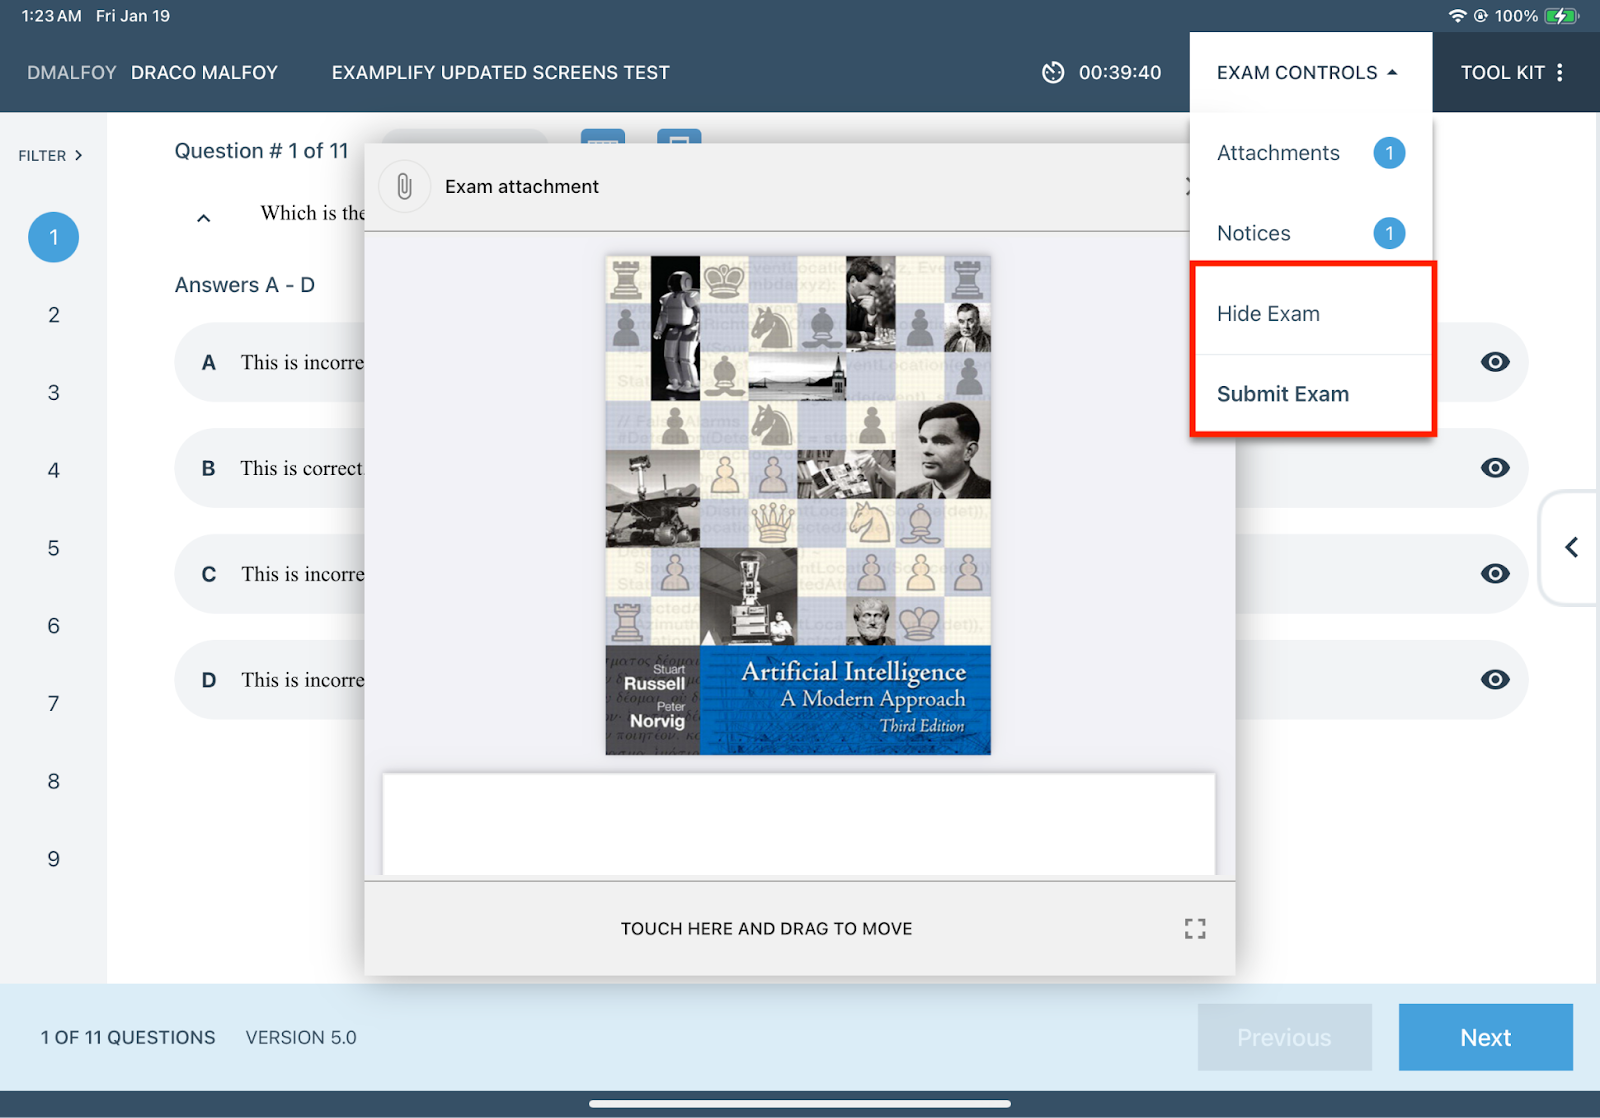The width and height of the screenshot is (1600, 1118).
Task: Collapse the question text with the chevron
Action: coord(203,217)
